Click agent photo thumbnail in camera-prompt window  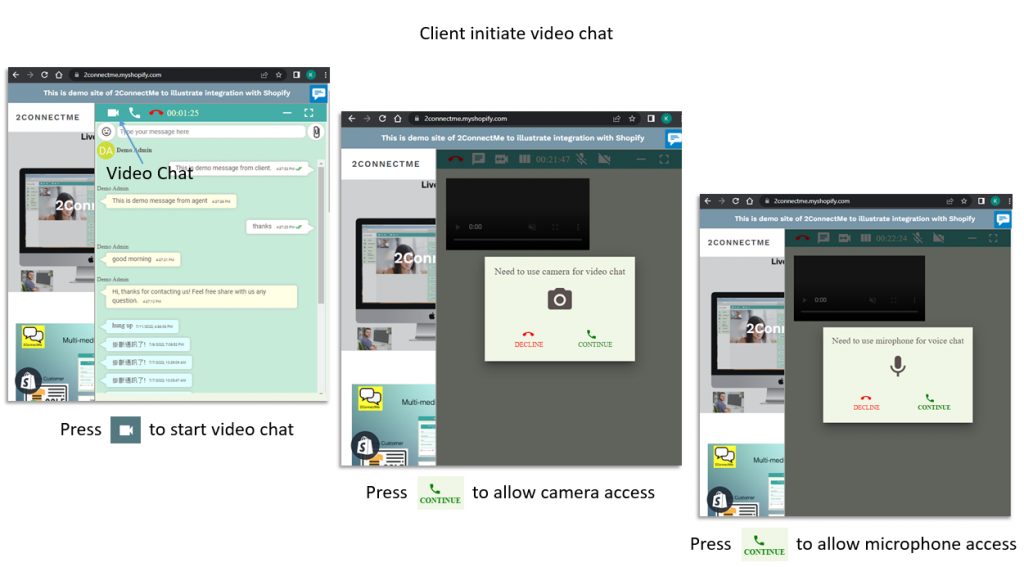[374, 338]
